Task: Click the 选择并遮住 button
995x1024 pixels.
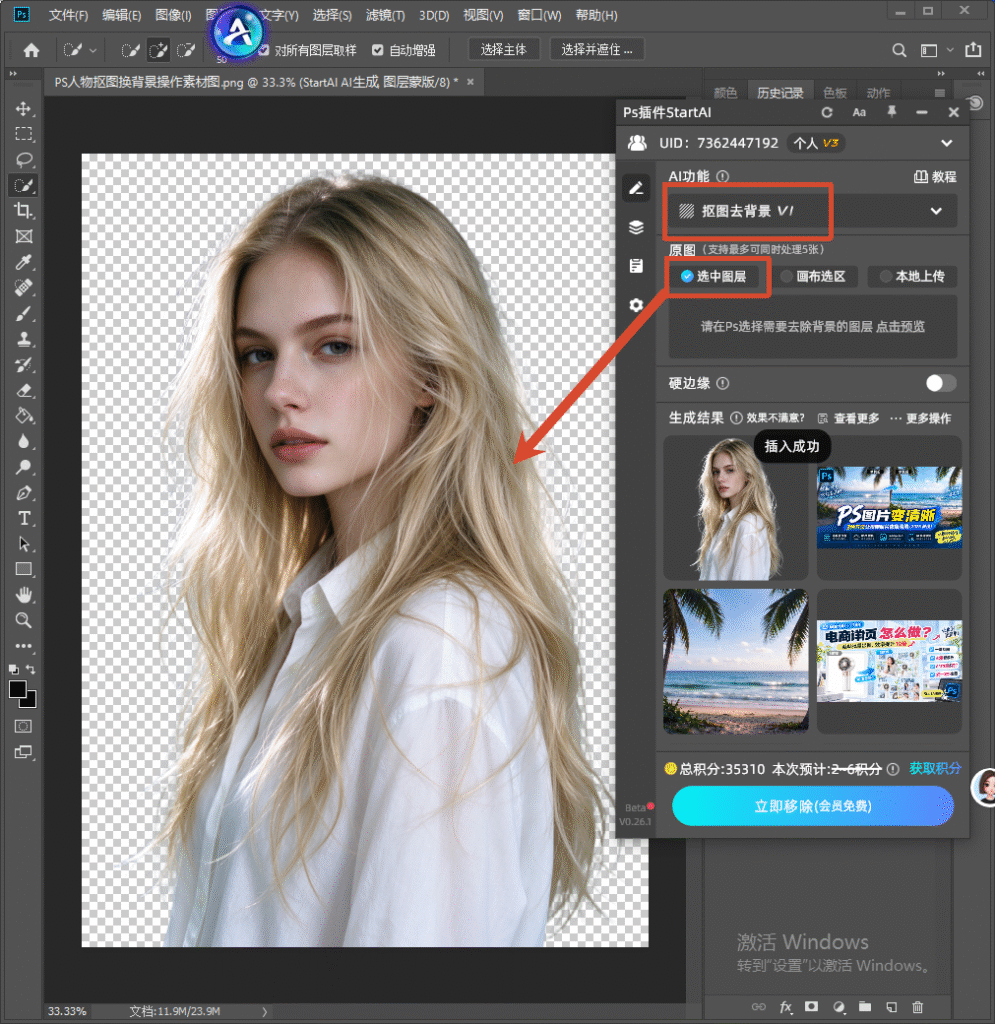Action: 597,50
